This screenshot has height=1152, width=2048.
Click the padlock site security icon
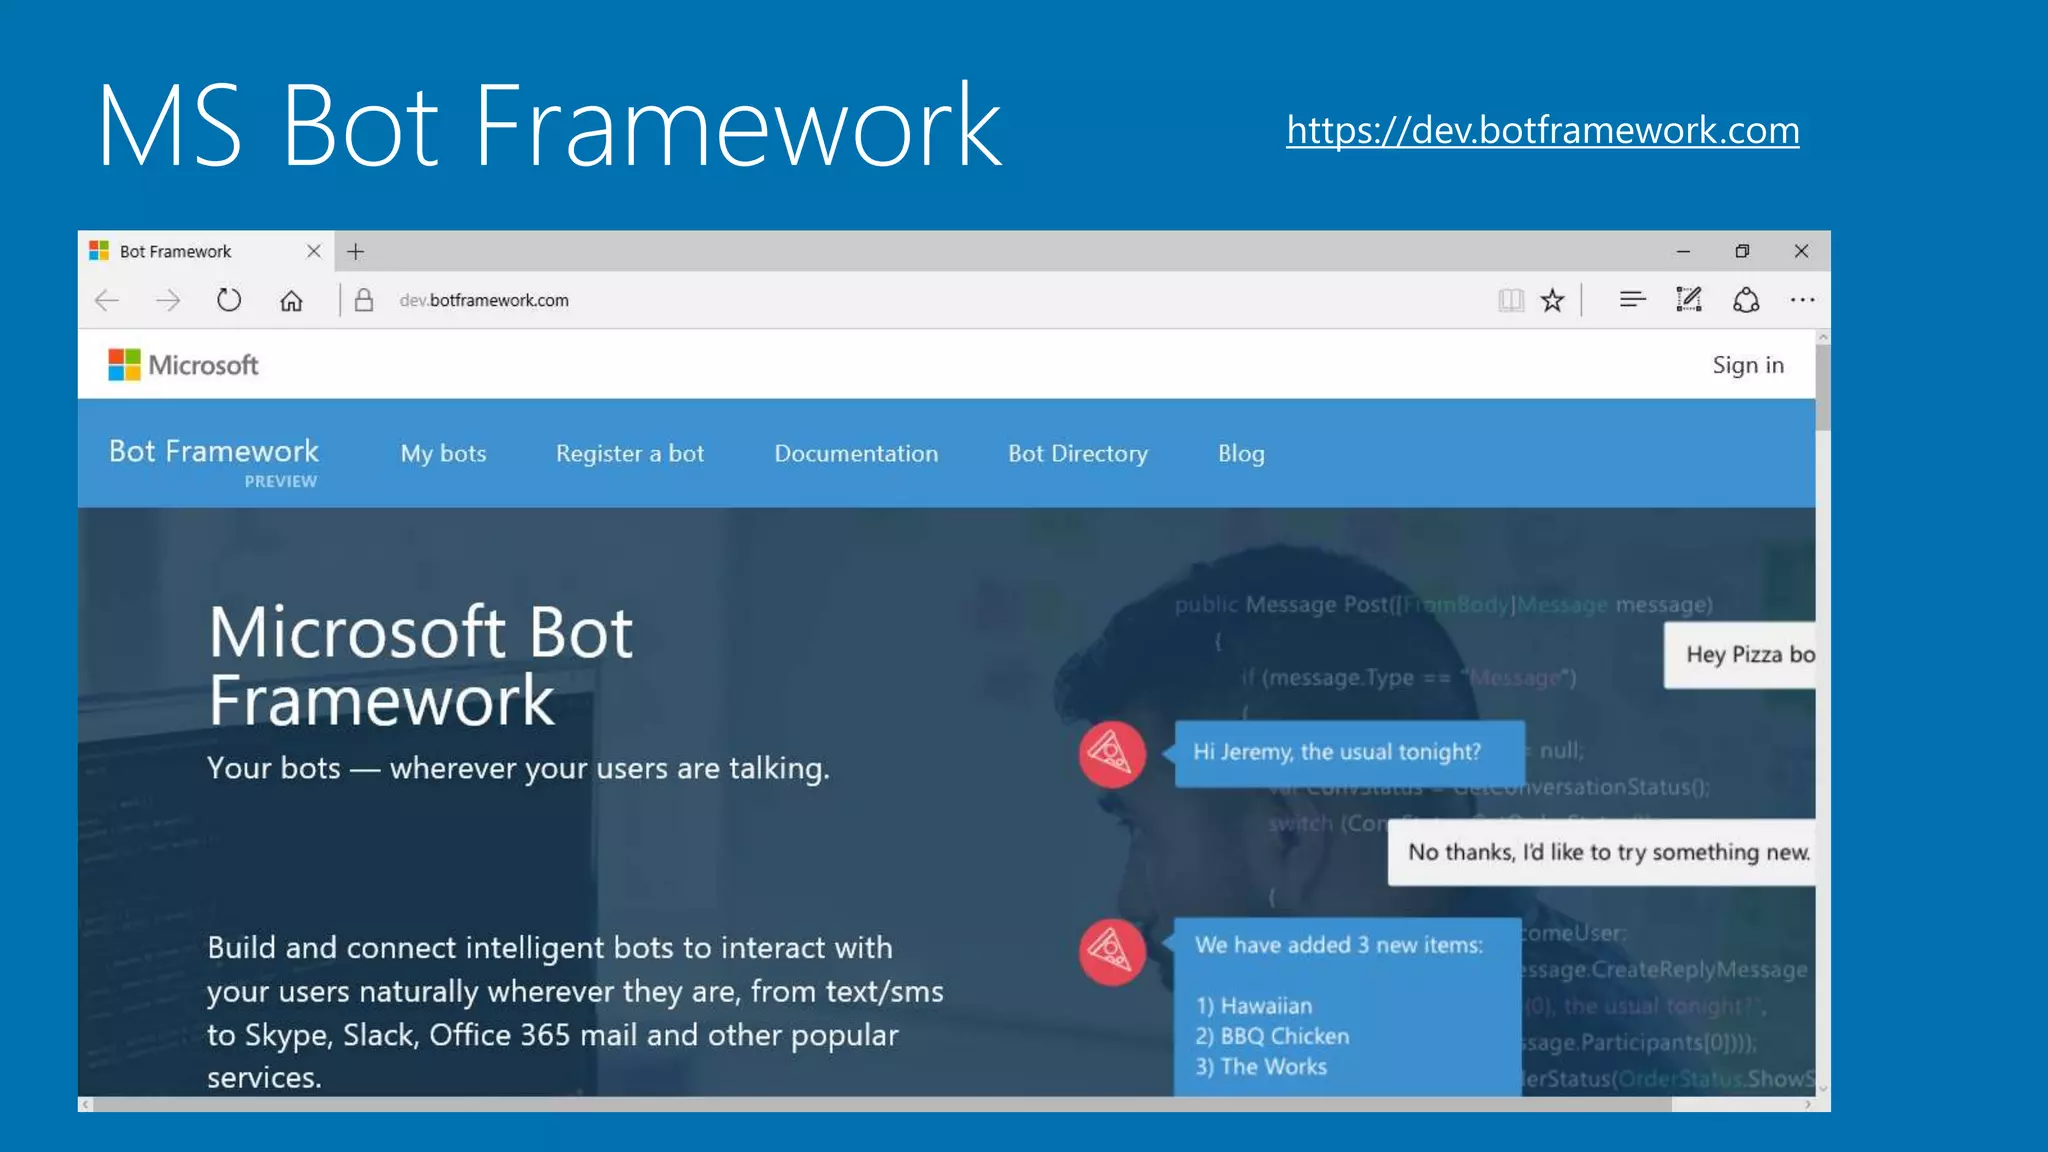364,300
